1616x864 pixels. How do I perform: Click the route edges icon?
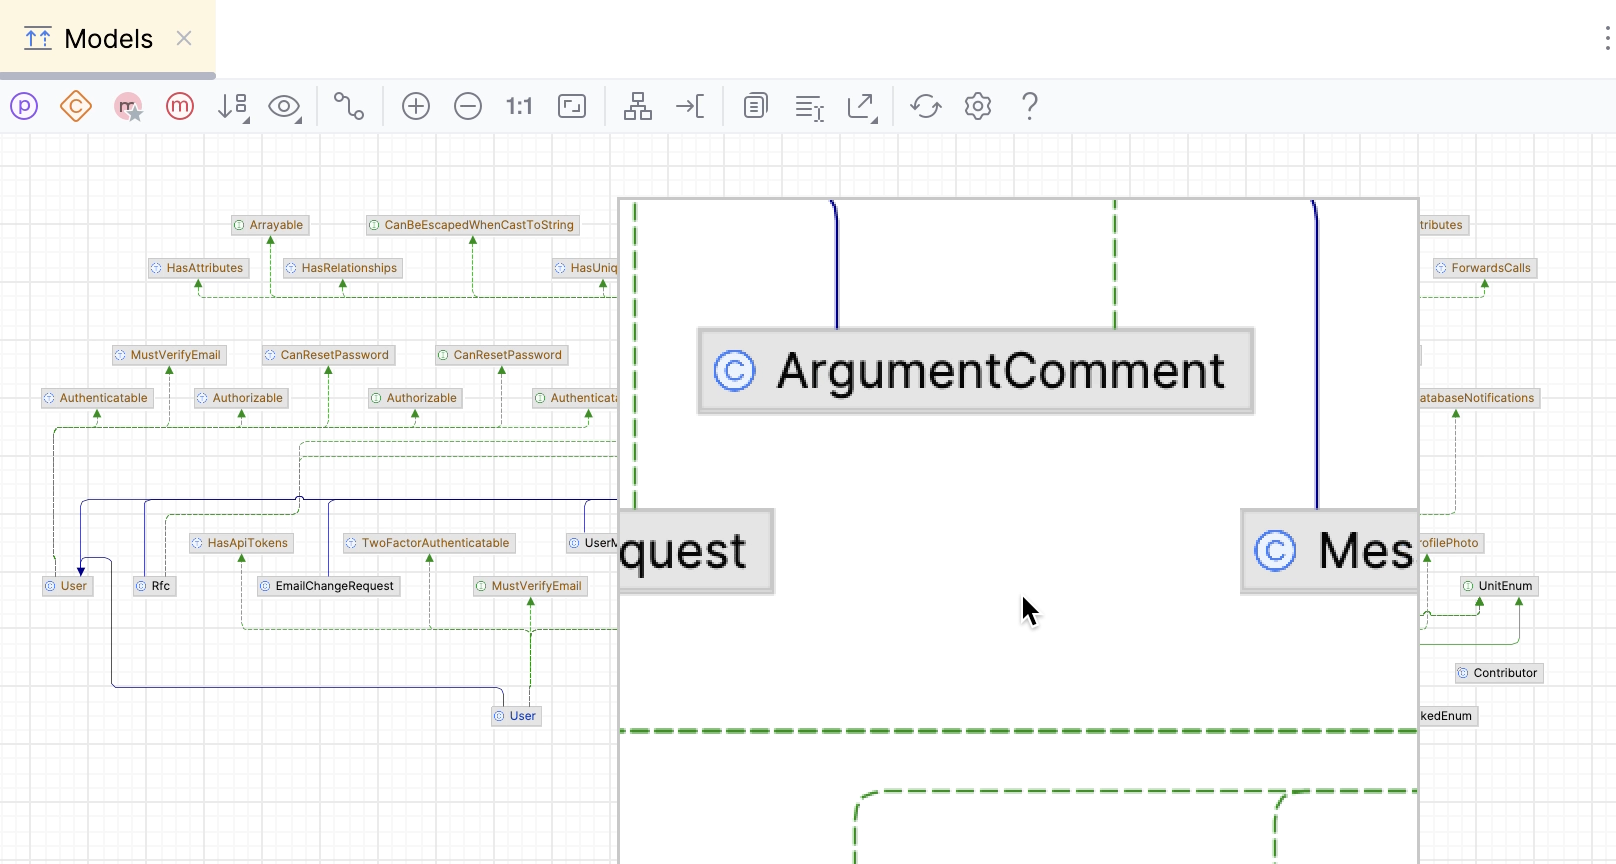click(x=690, y=106)
